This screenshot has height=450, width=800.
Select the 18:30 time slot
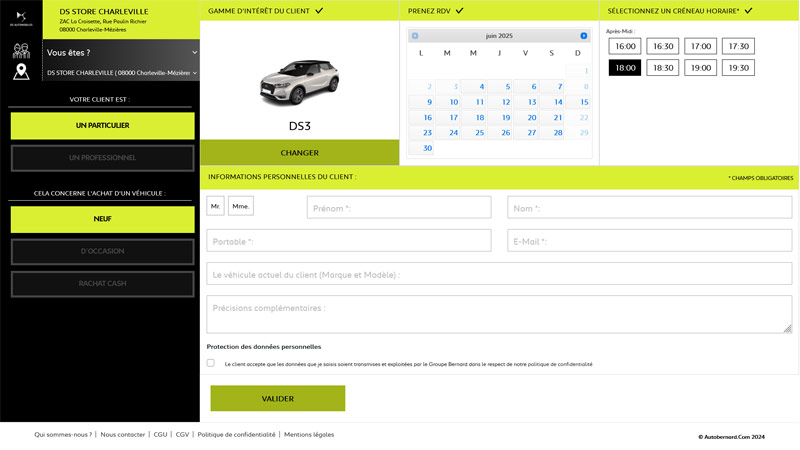[663, 68]
